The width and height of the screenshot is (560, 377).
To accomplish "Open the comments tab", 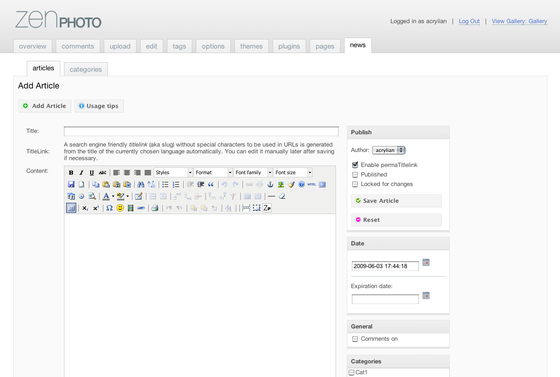I will 78,46.
